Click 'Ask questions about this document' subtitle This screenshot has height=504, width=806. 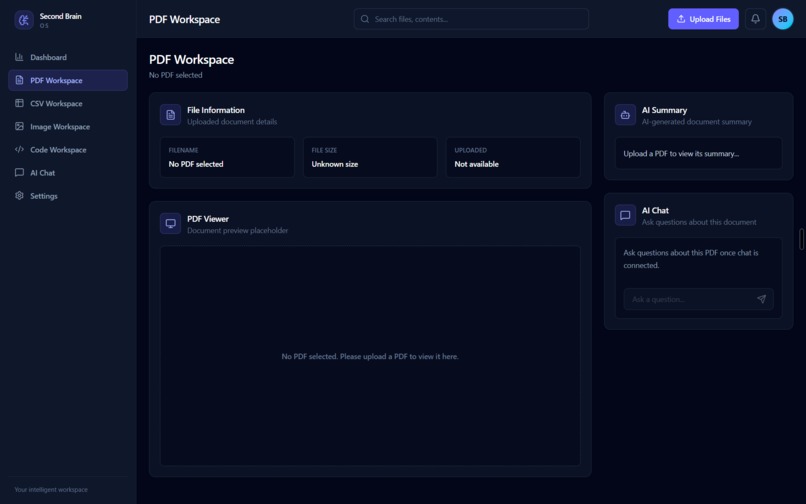[x=699, y=222]
